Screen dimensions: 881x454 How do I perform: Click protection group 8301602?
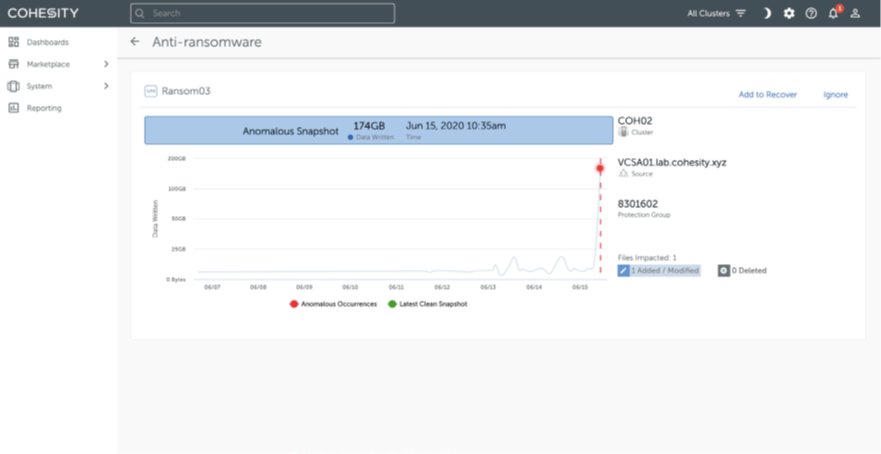pyautogui.click(x=638, y=203)
